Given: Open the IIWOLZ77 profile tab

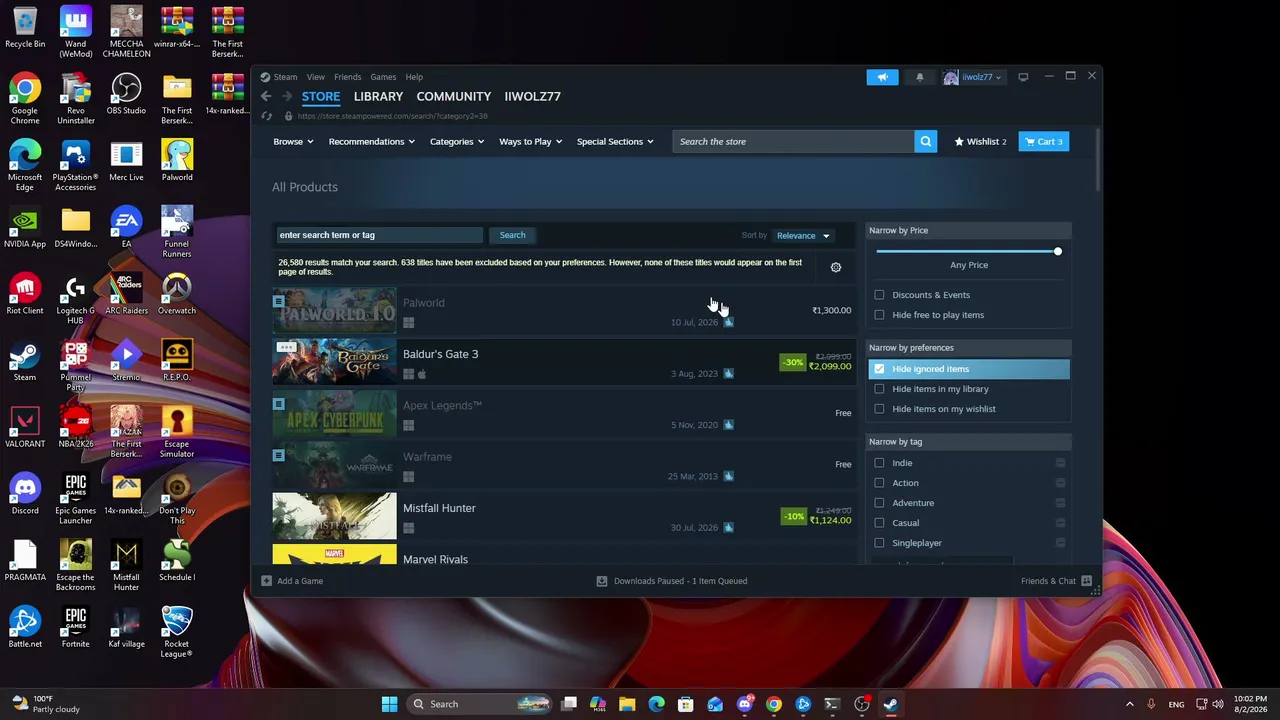Looking at the screenshot, I should click(532, 96).
